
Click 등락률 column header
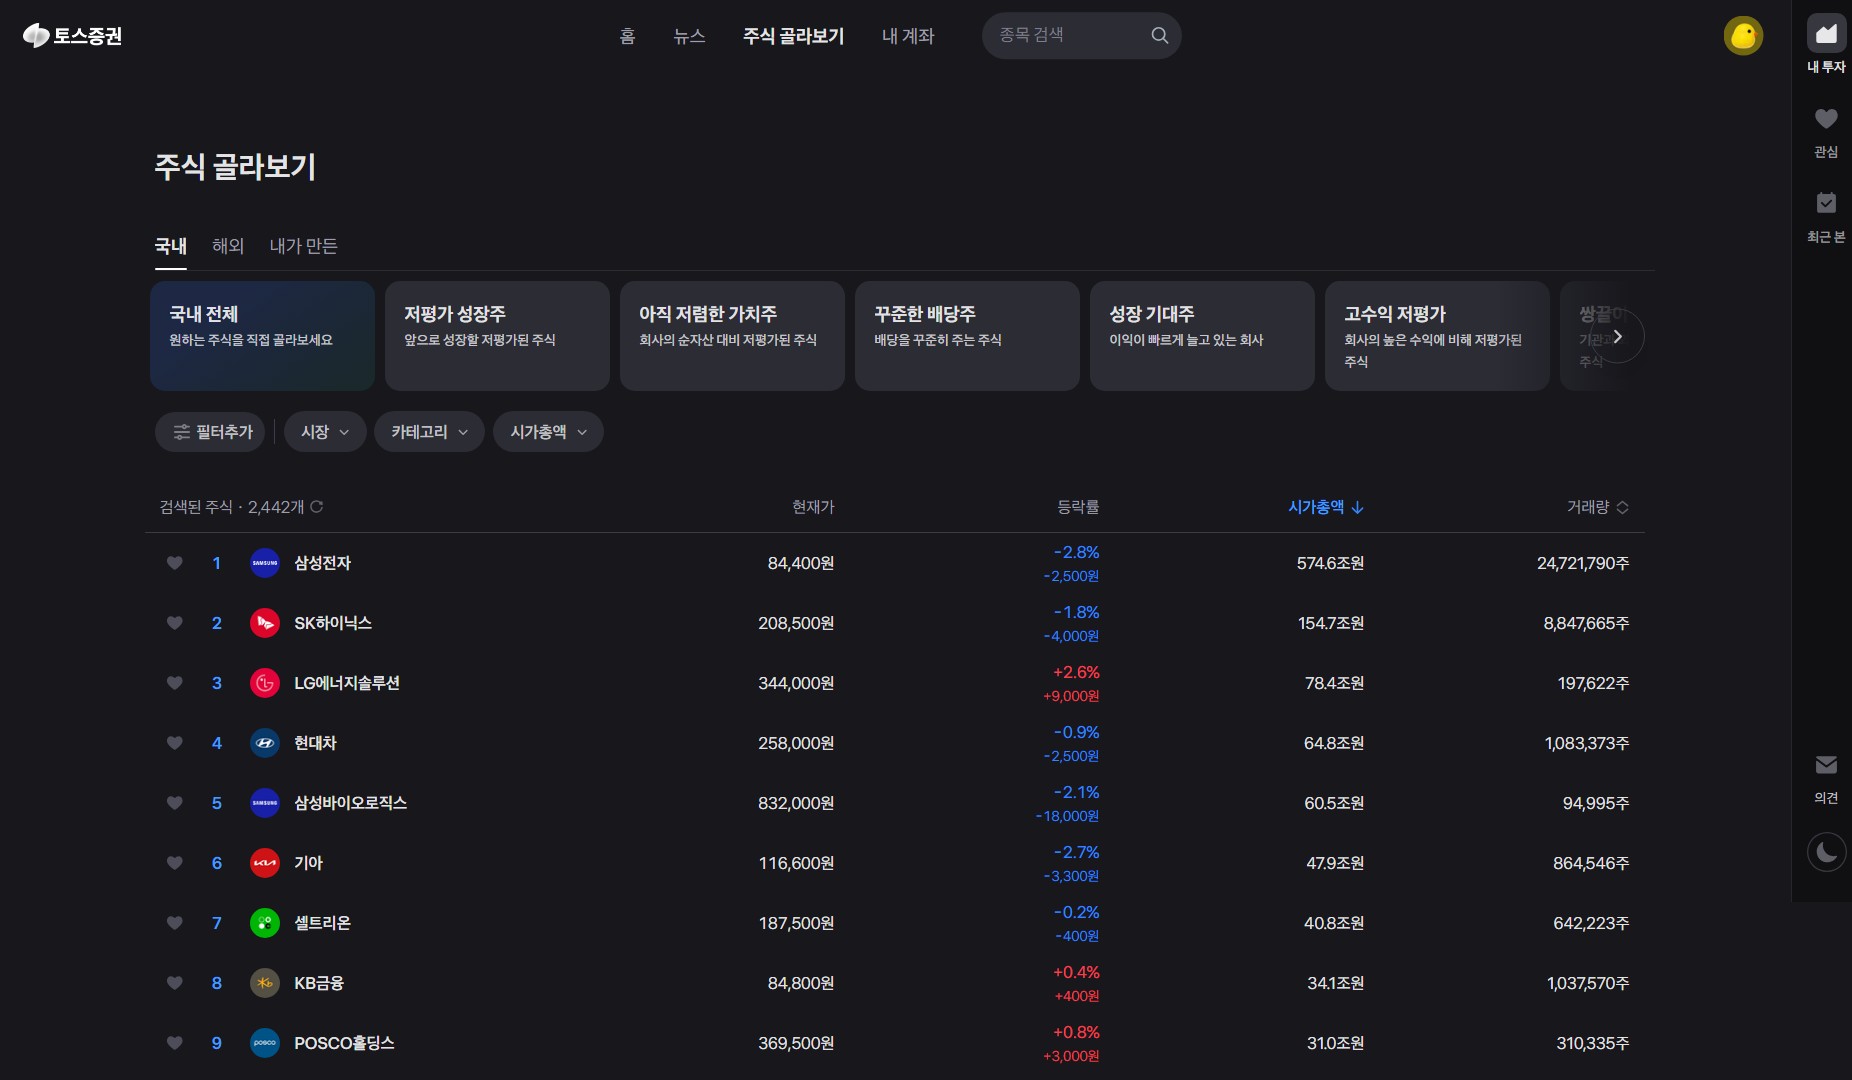pyautogui.click(x=1078, y=507)
